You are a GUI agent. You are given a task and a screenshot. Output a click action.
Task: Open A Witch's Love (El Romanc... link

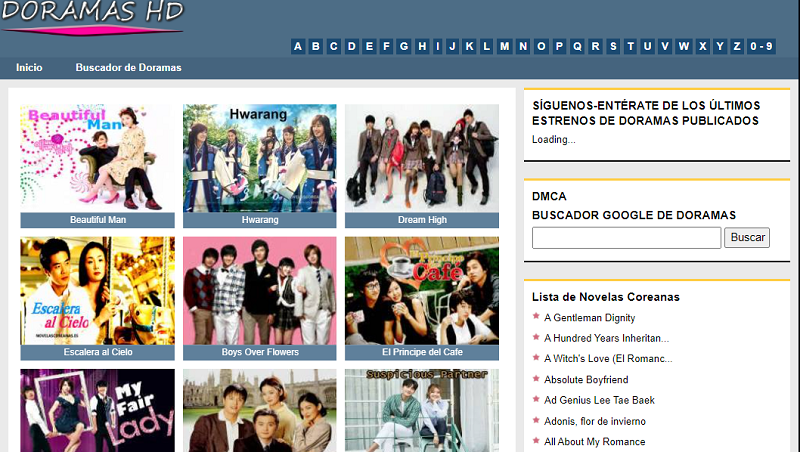(608, 359)
